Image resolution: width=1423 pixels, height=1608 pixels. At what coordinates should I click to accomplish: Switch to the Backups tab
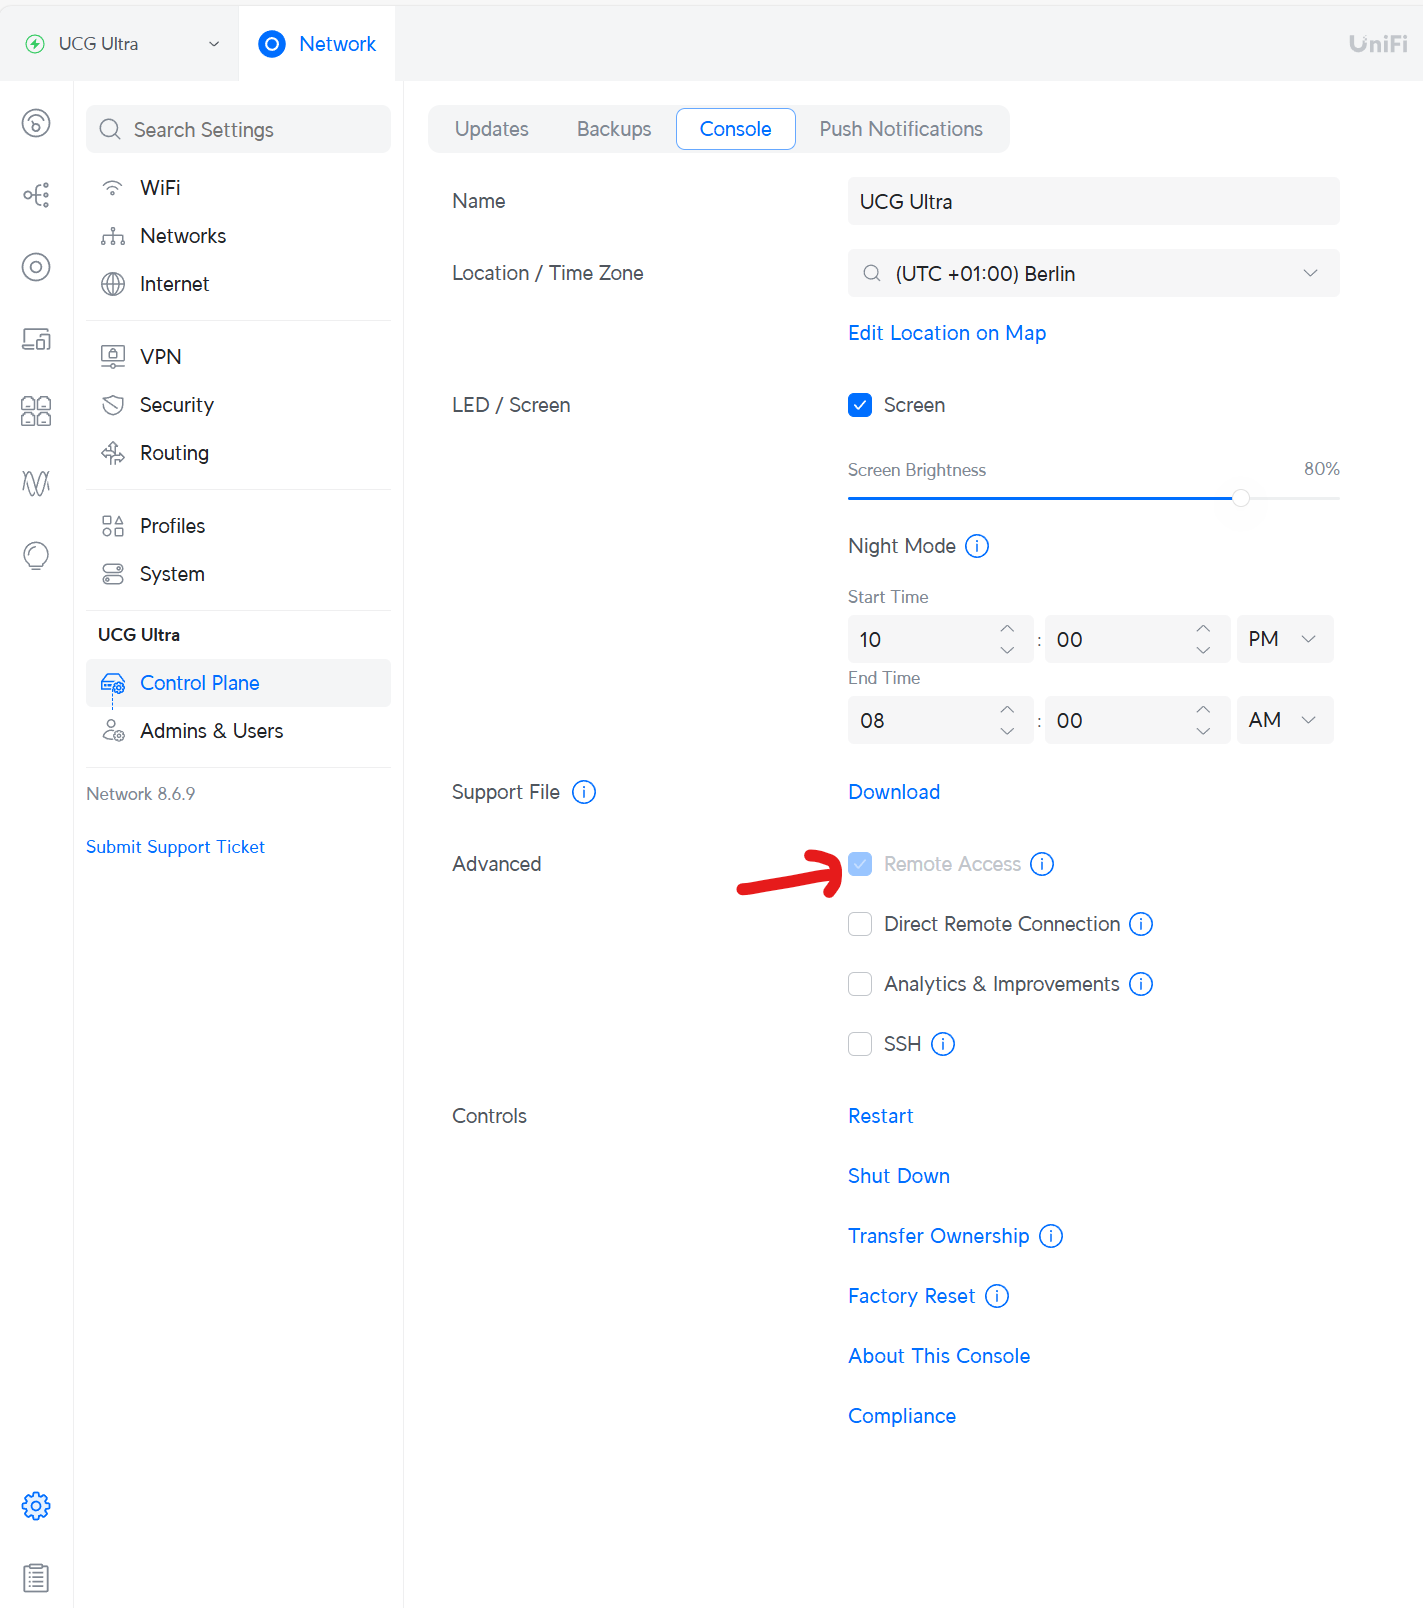pyautogui.click(x=614, y=129)
